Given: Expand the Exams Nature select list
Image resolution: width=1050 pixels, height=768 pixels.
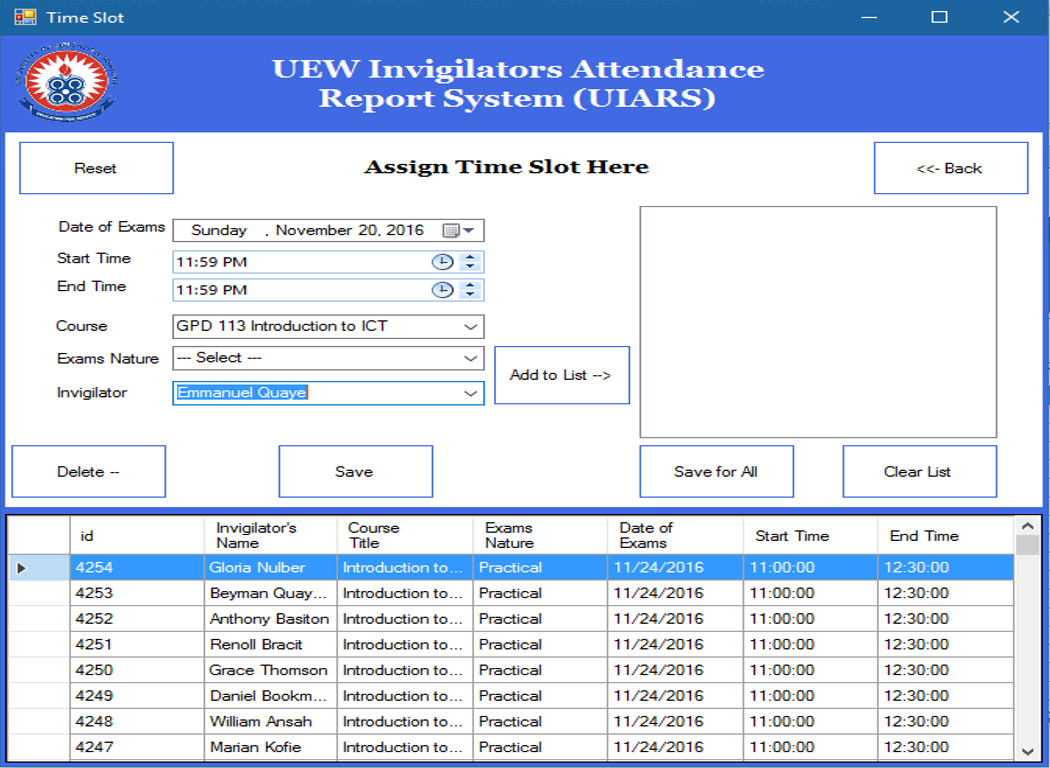Looking at the screenshot, I should tap(470, 358).
